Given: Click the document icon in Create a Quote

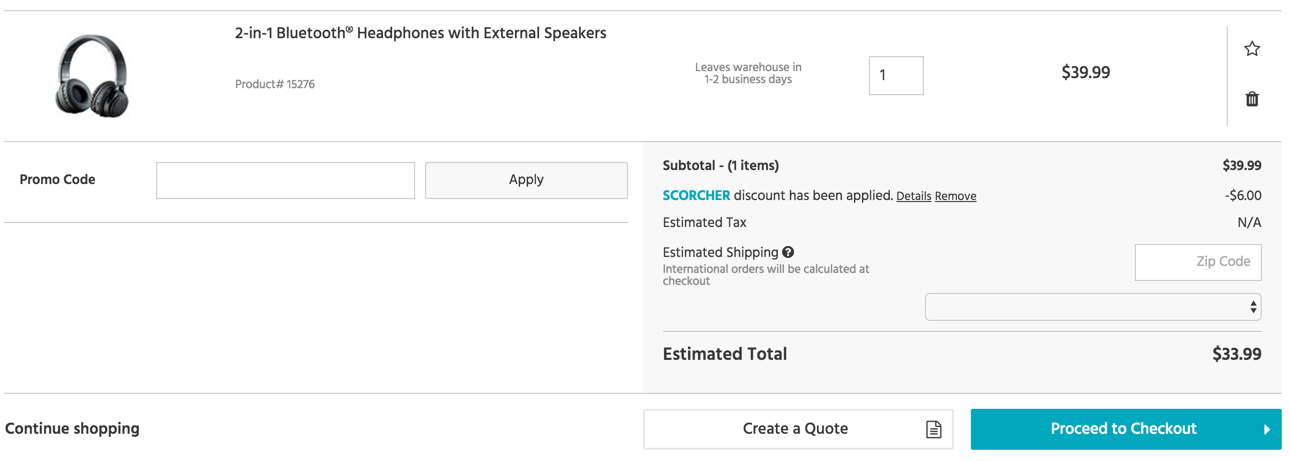Looking at the screenshot, I should (933, 430).
